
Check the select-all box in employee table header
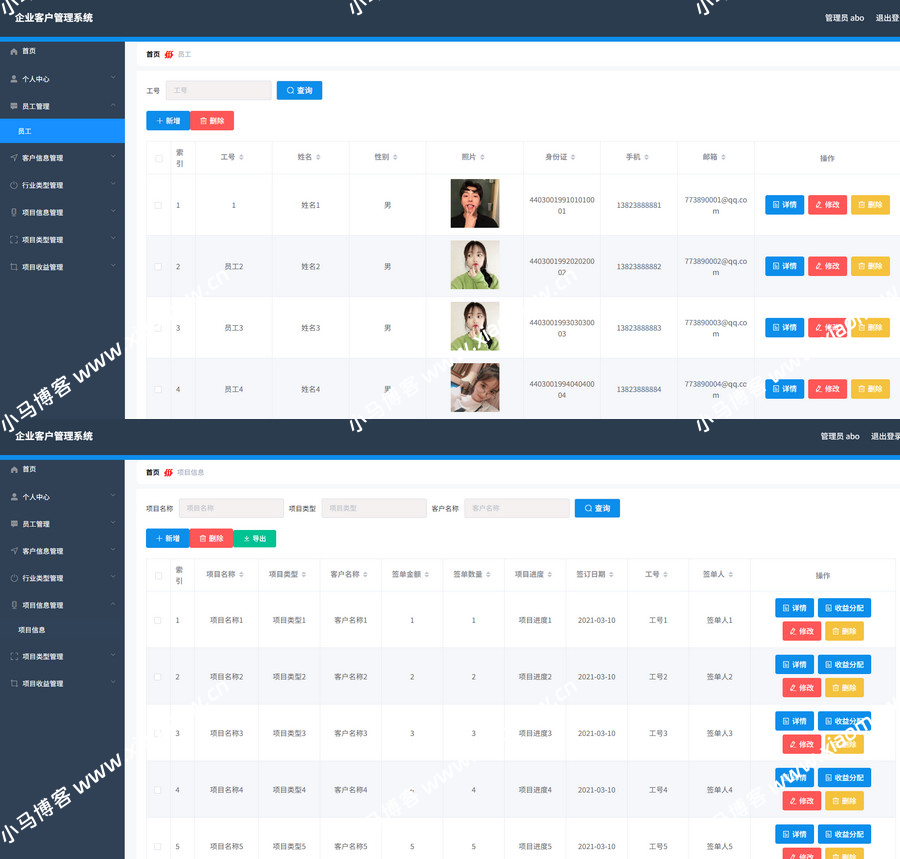pyautogui.click(x=158, y=158)
